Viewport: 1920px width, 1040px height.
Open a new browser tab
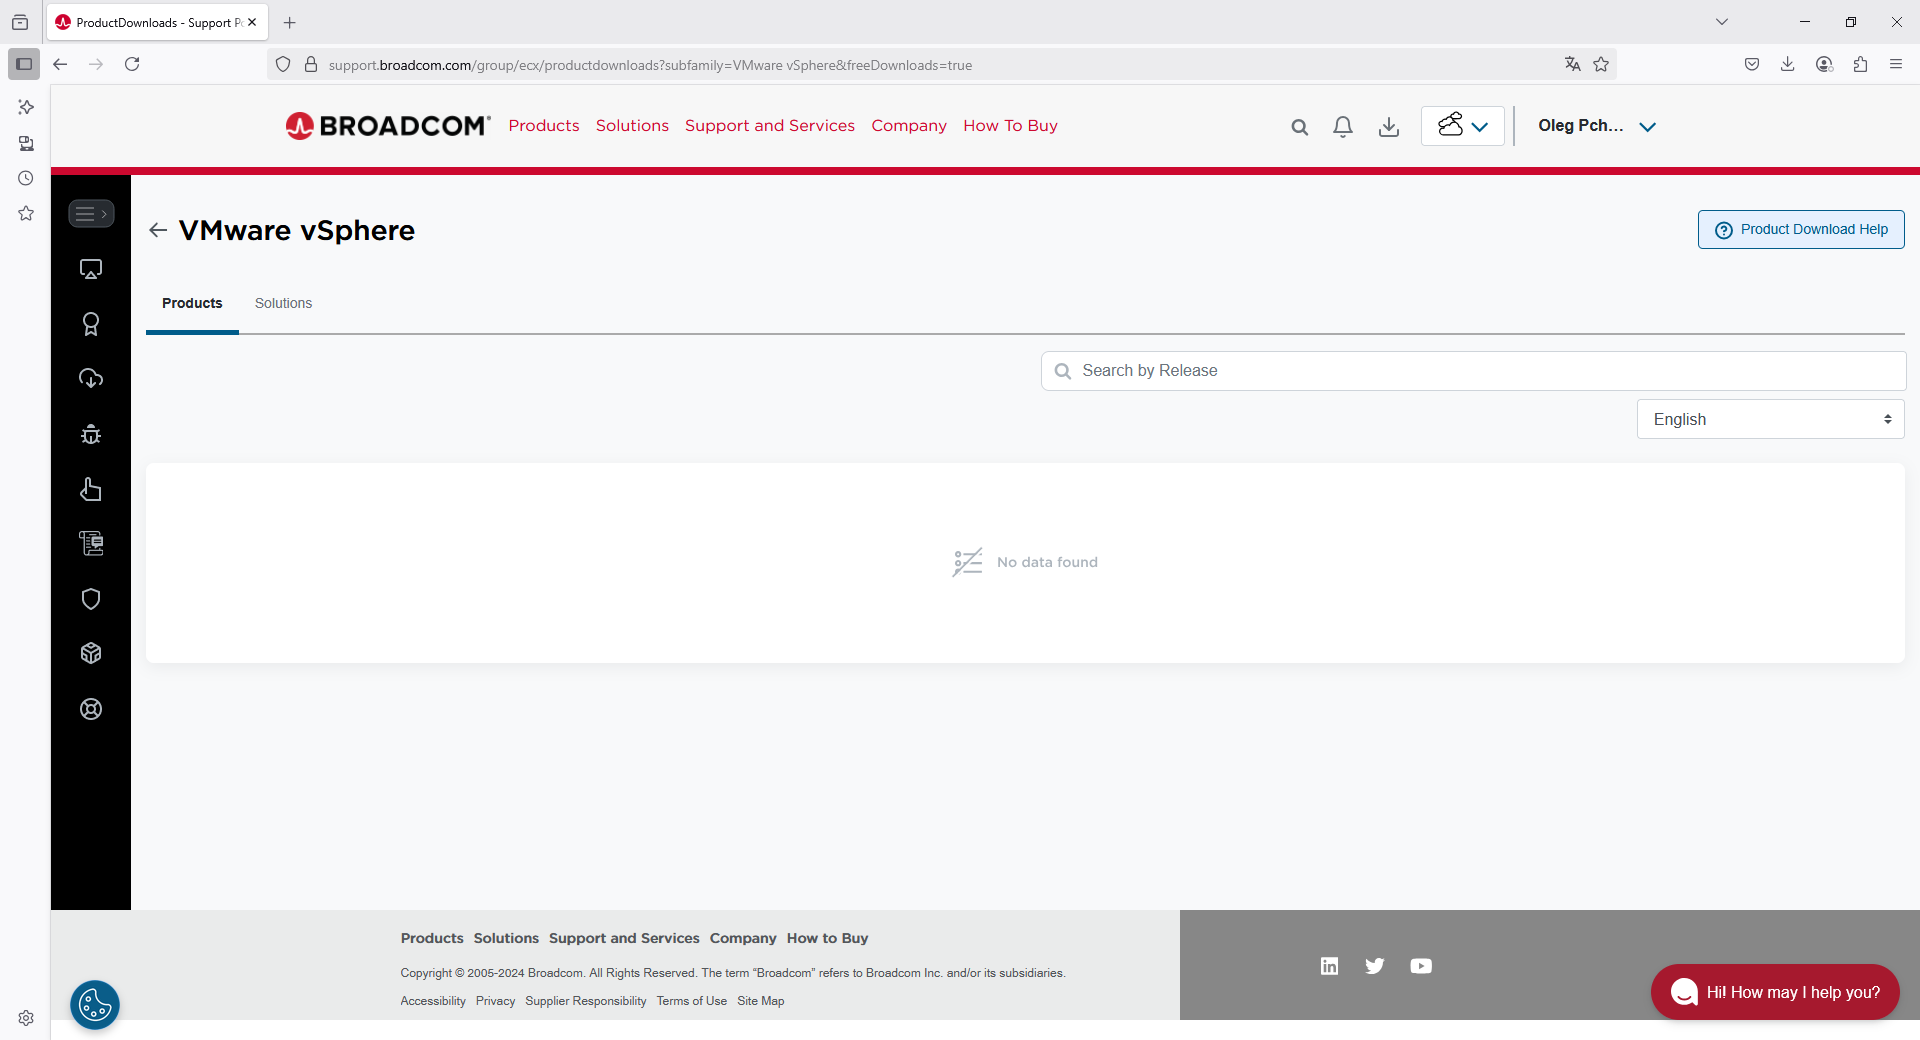tap(290, 22)
